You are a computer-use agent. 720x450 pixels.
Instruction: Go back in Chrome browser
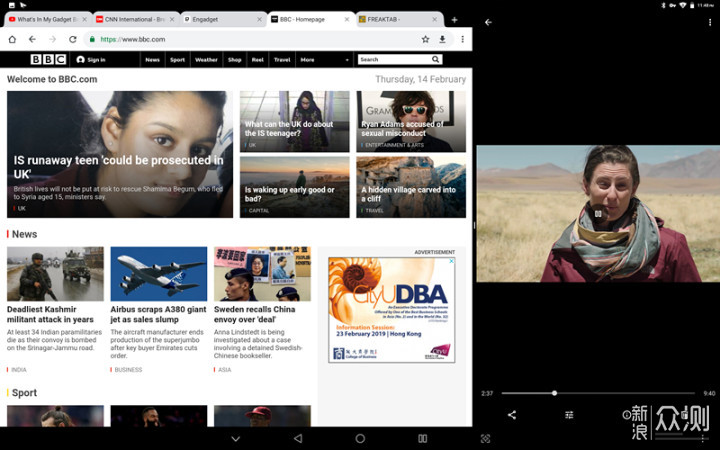point(32,39)
